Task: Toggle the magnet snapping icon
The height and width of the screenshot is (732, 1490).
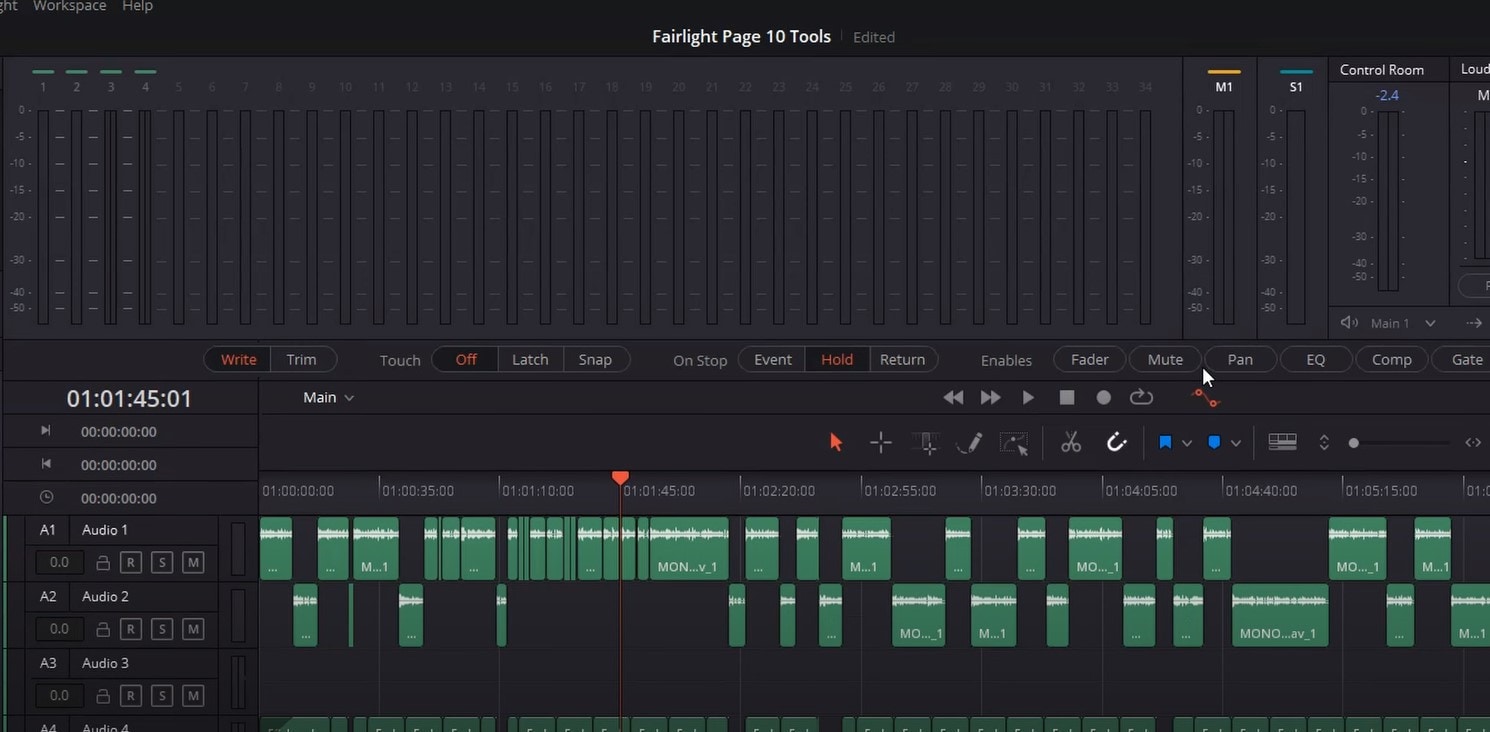Action: (x=1116, y=443)
